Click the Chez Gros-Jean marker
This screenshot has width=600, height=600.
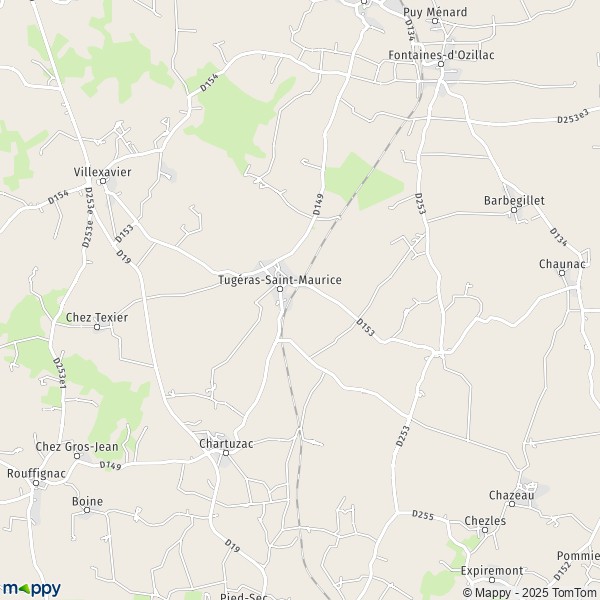77,456
